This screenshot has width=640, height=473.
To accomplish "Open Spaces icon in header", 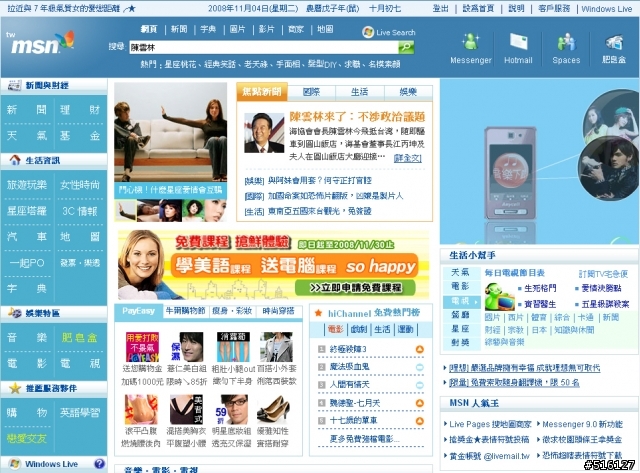I will point(566,42).
